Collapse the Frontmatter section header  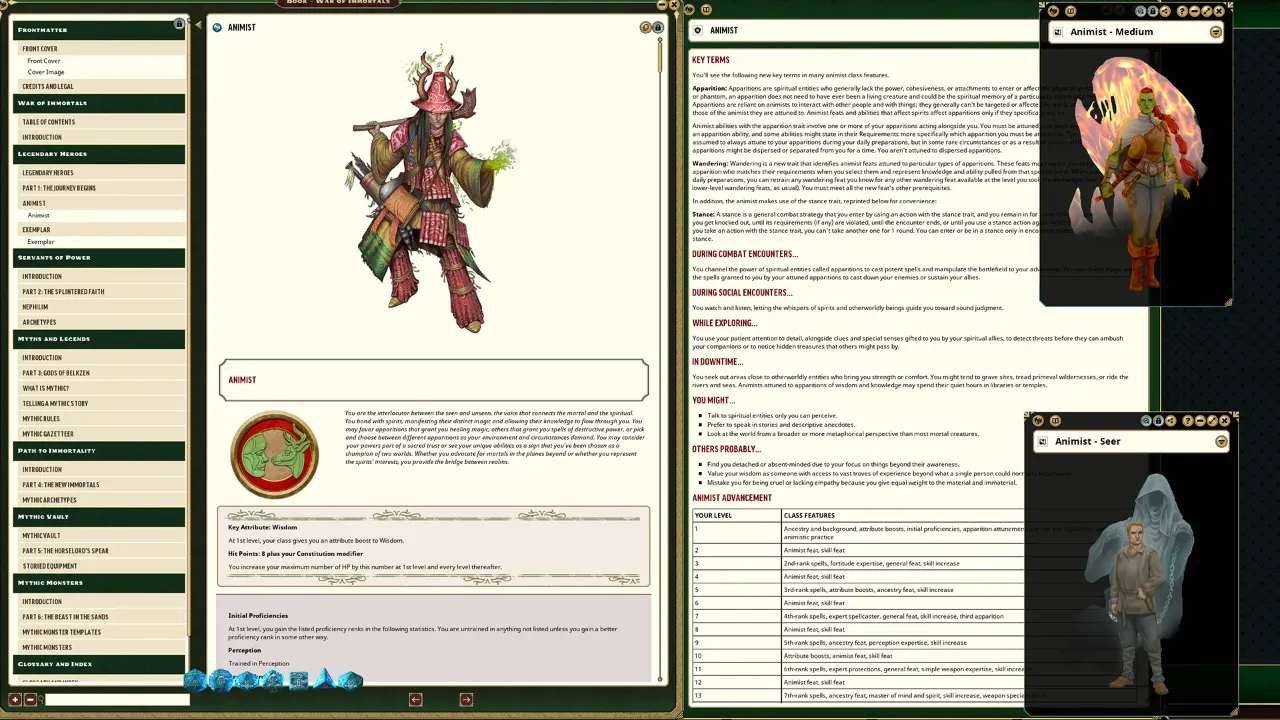point(99,30)
